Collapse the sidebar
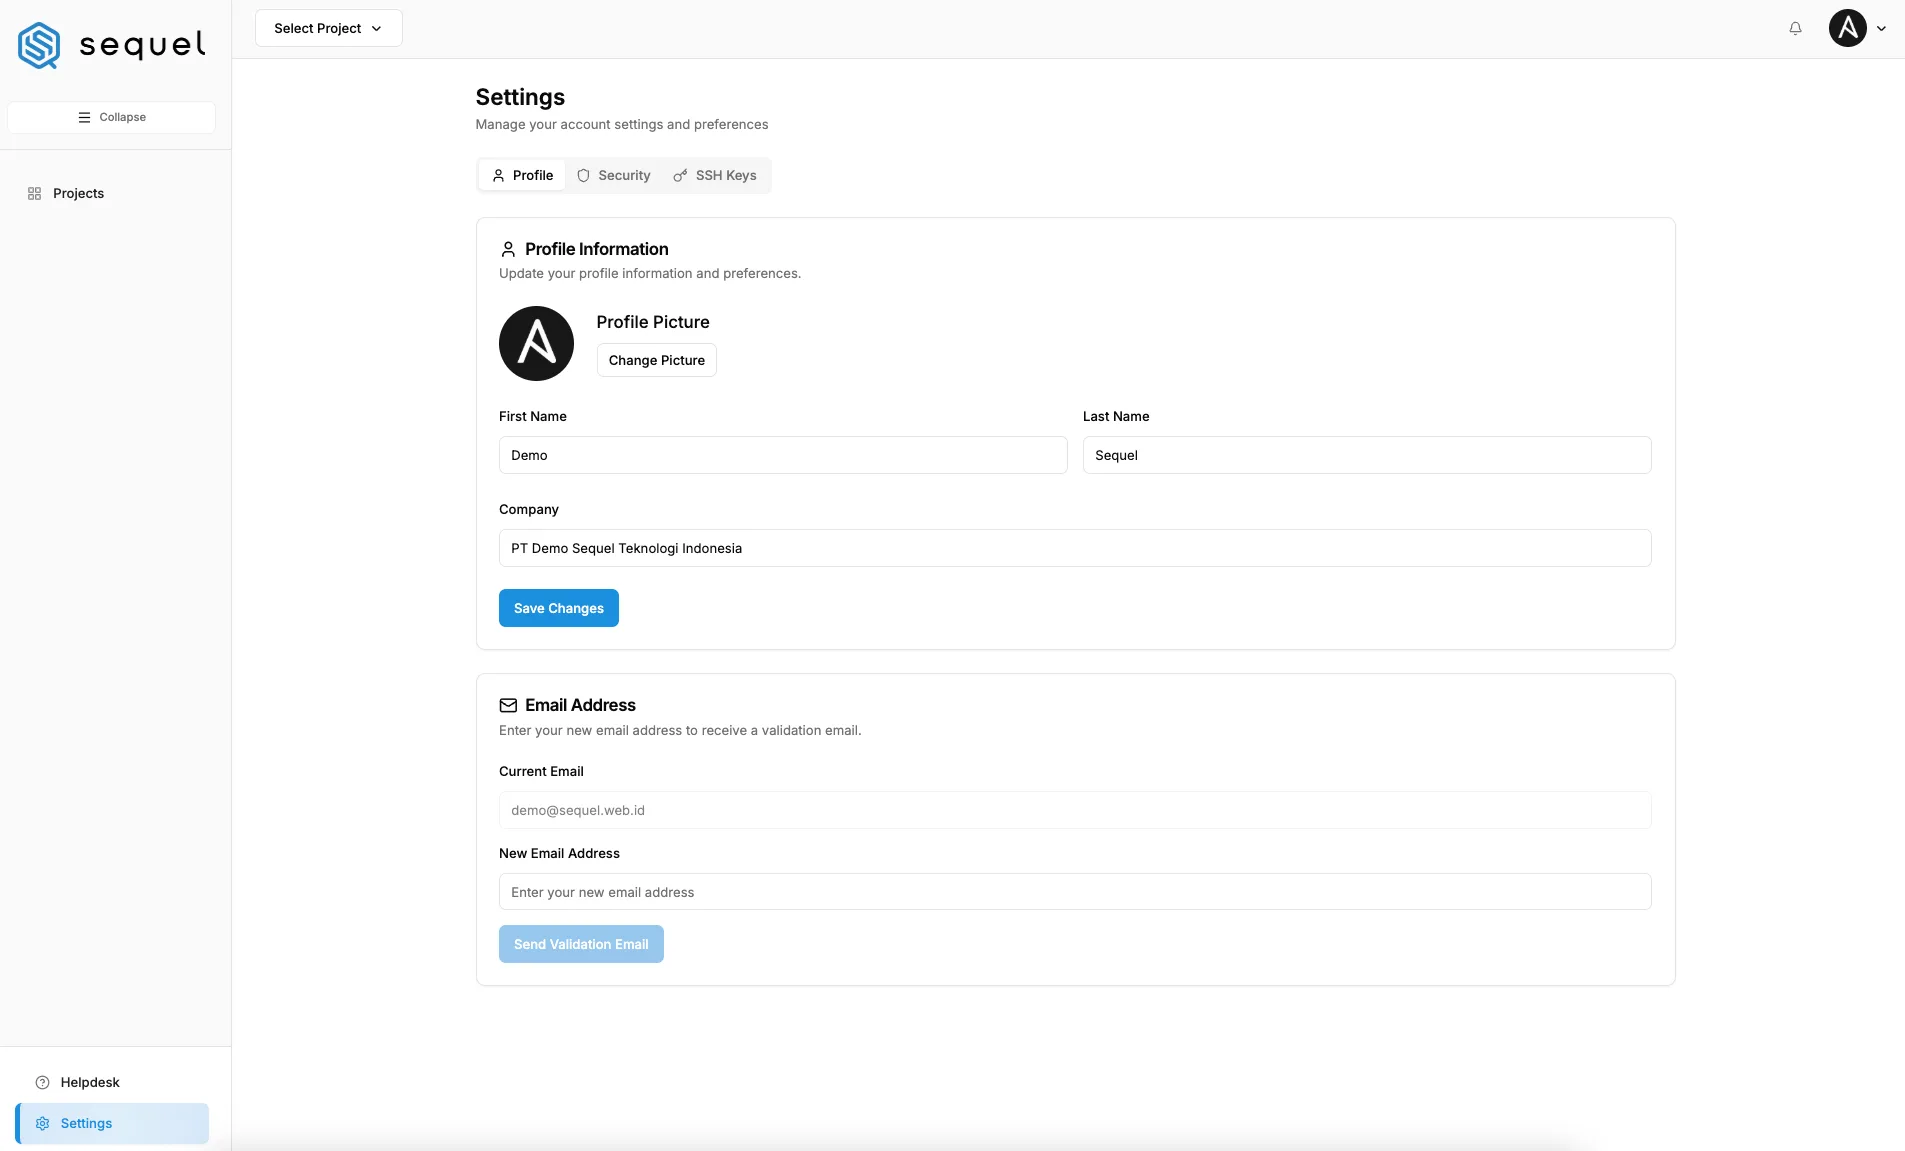This screenshot has width=1905, height=1151. 111,117
